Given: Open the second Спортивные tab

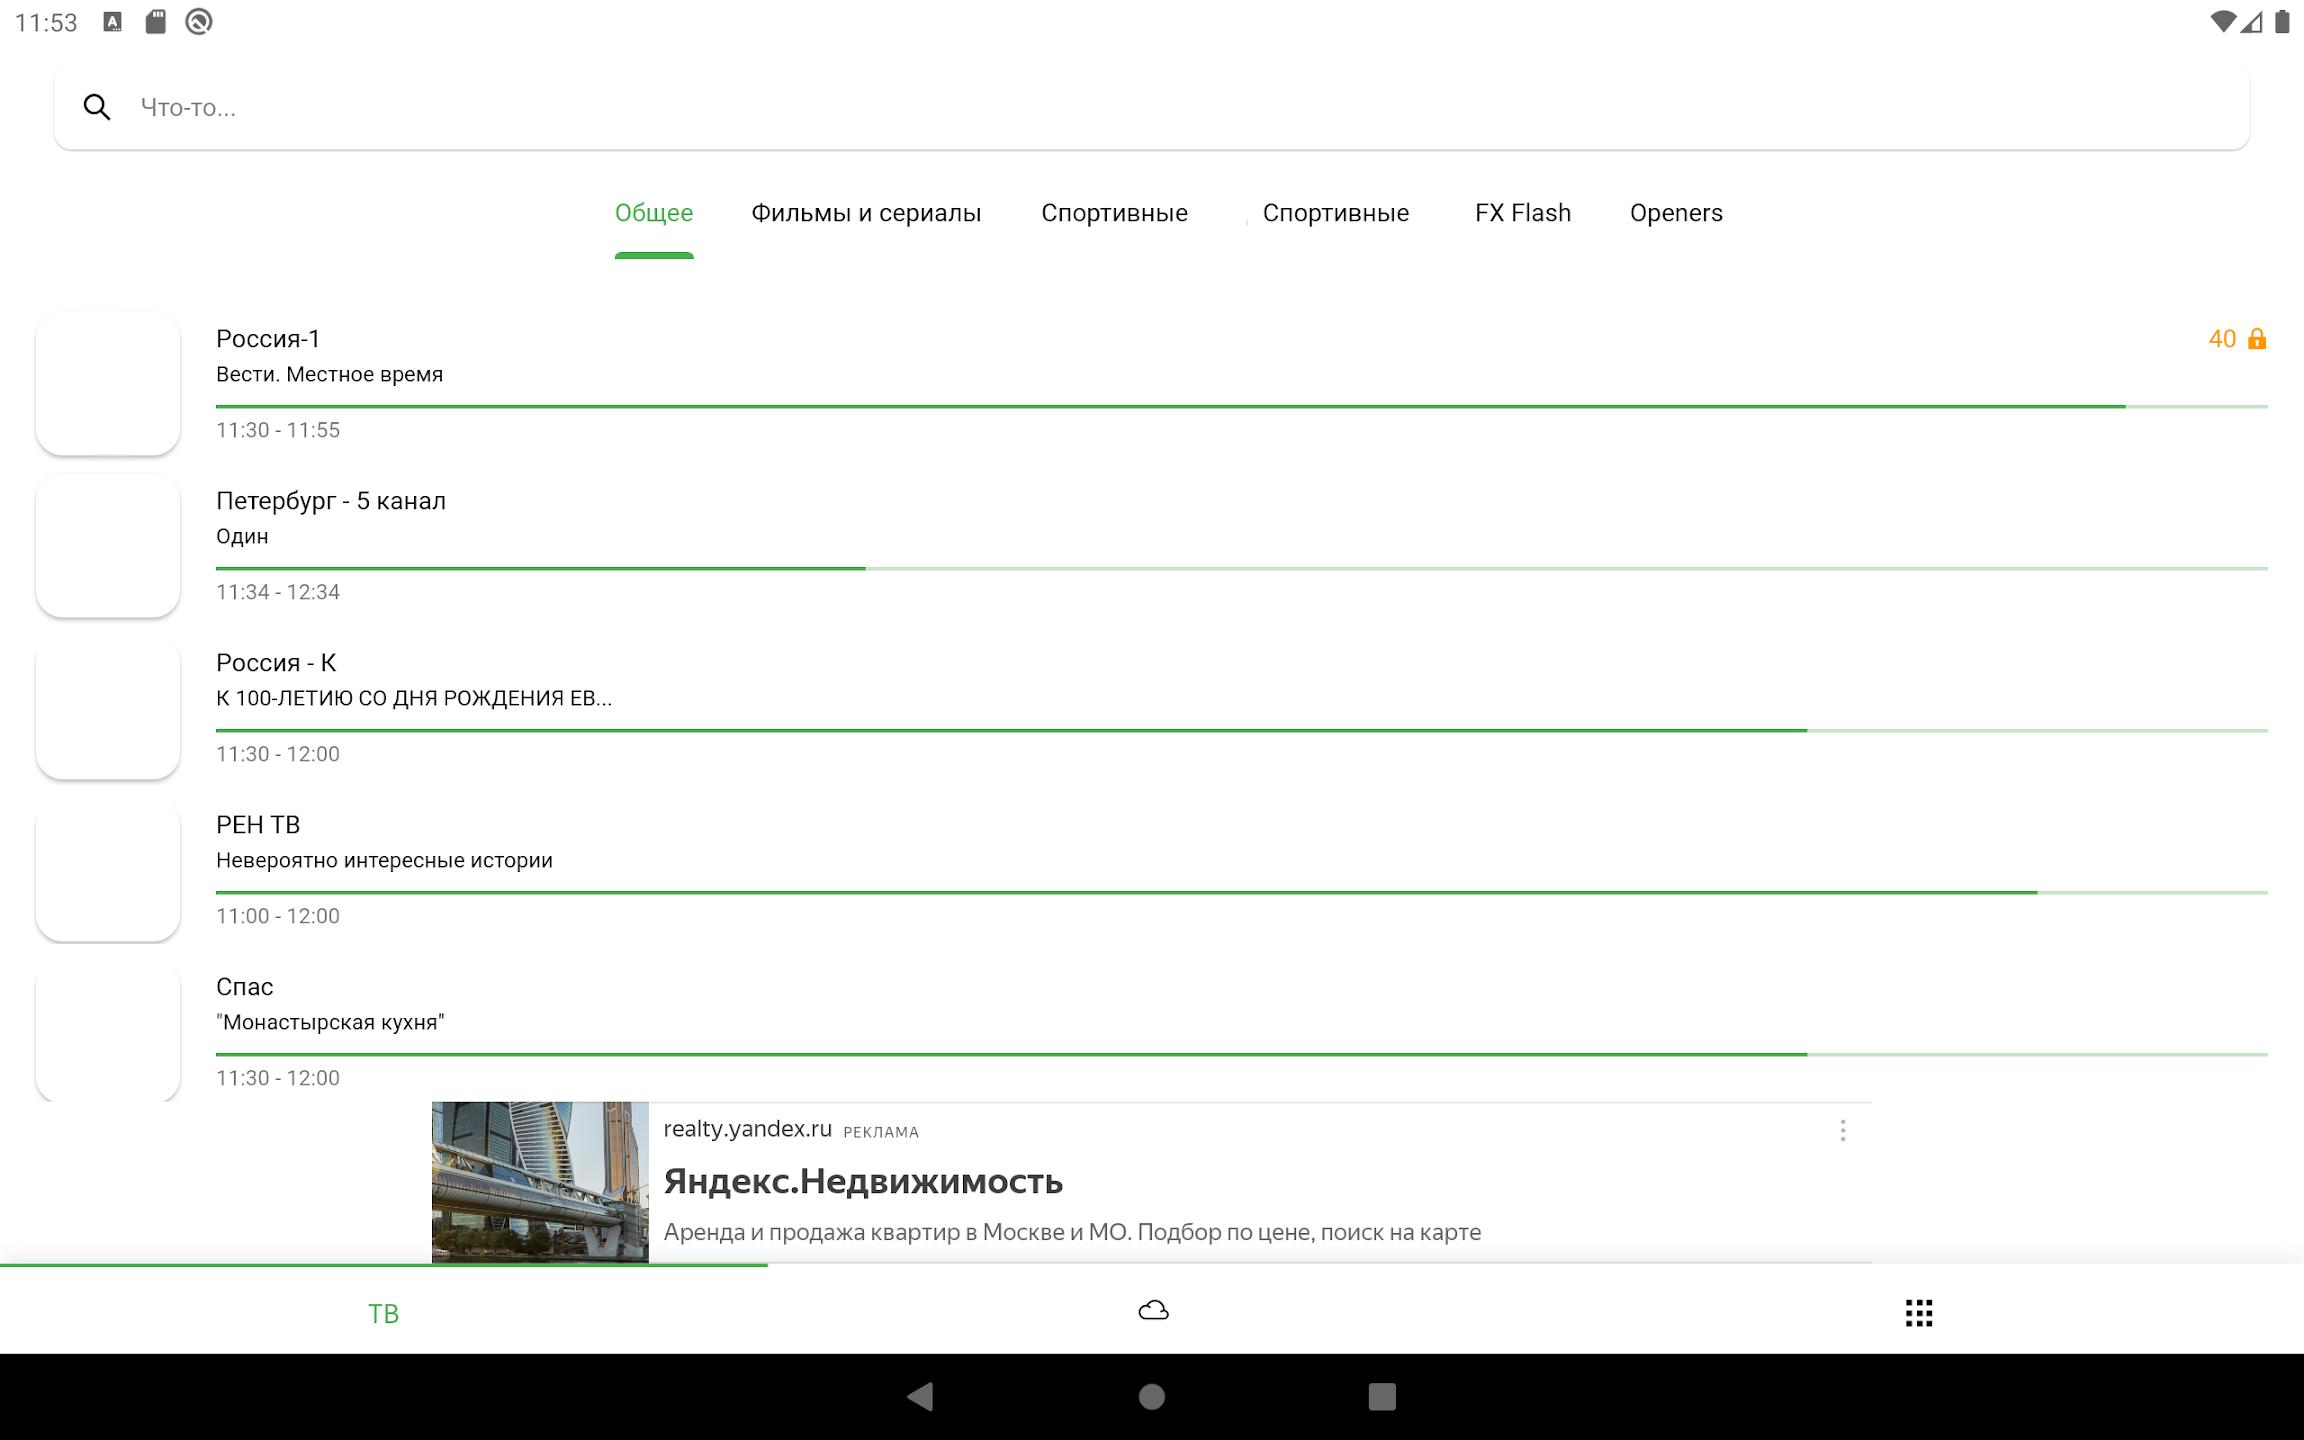Looking at the screenshot, I should click(x=1336, y=213).
